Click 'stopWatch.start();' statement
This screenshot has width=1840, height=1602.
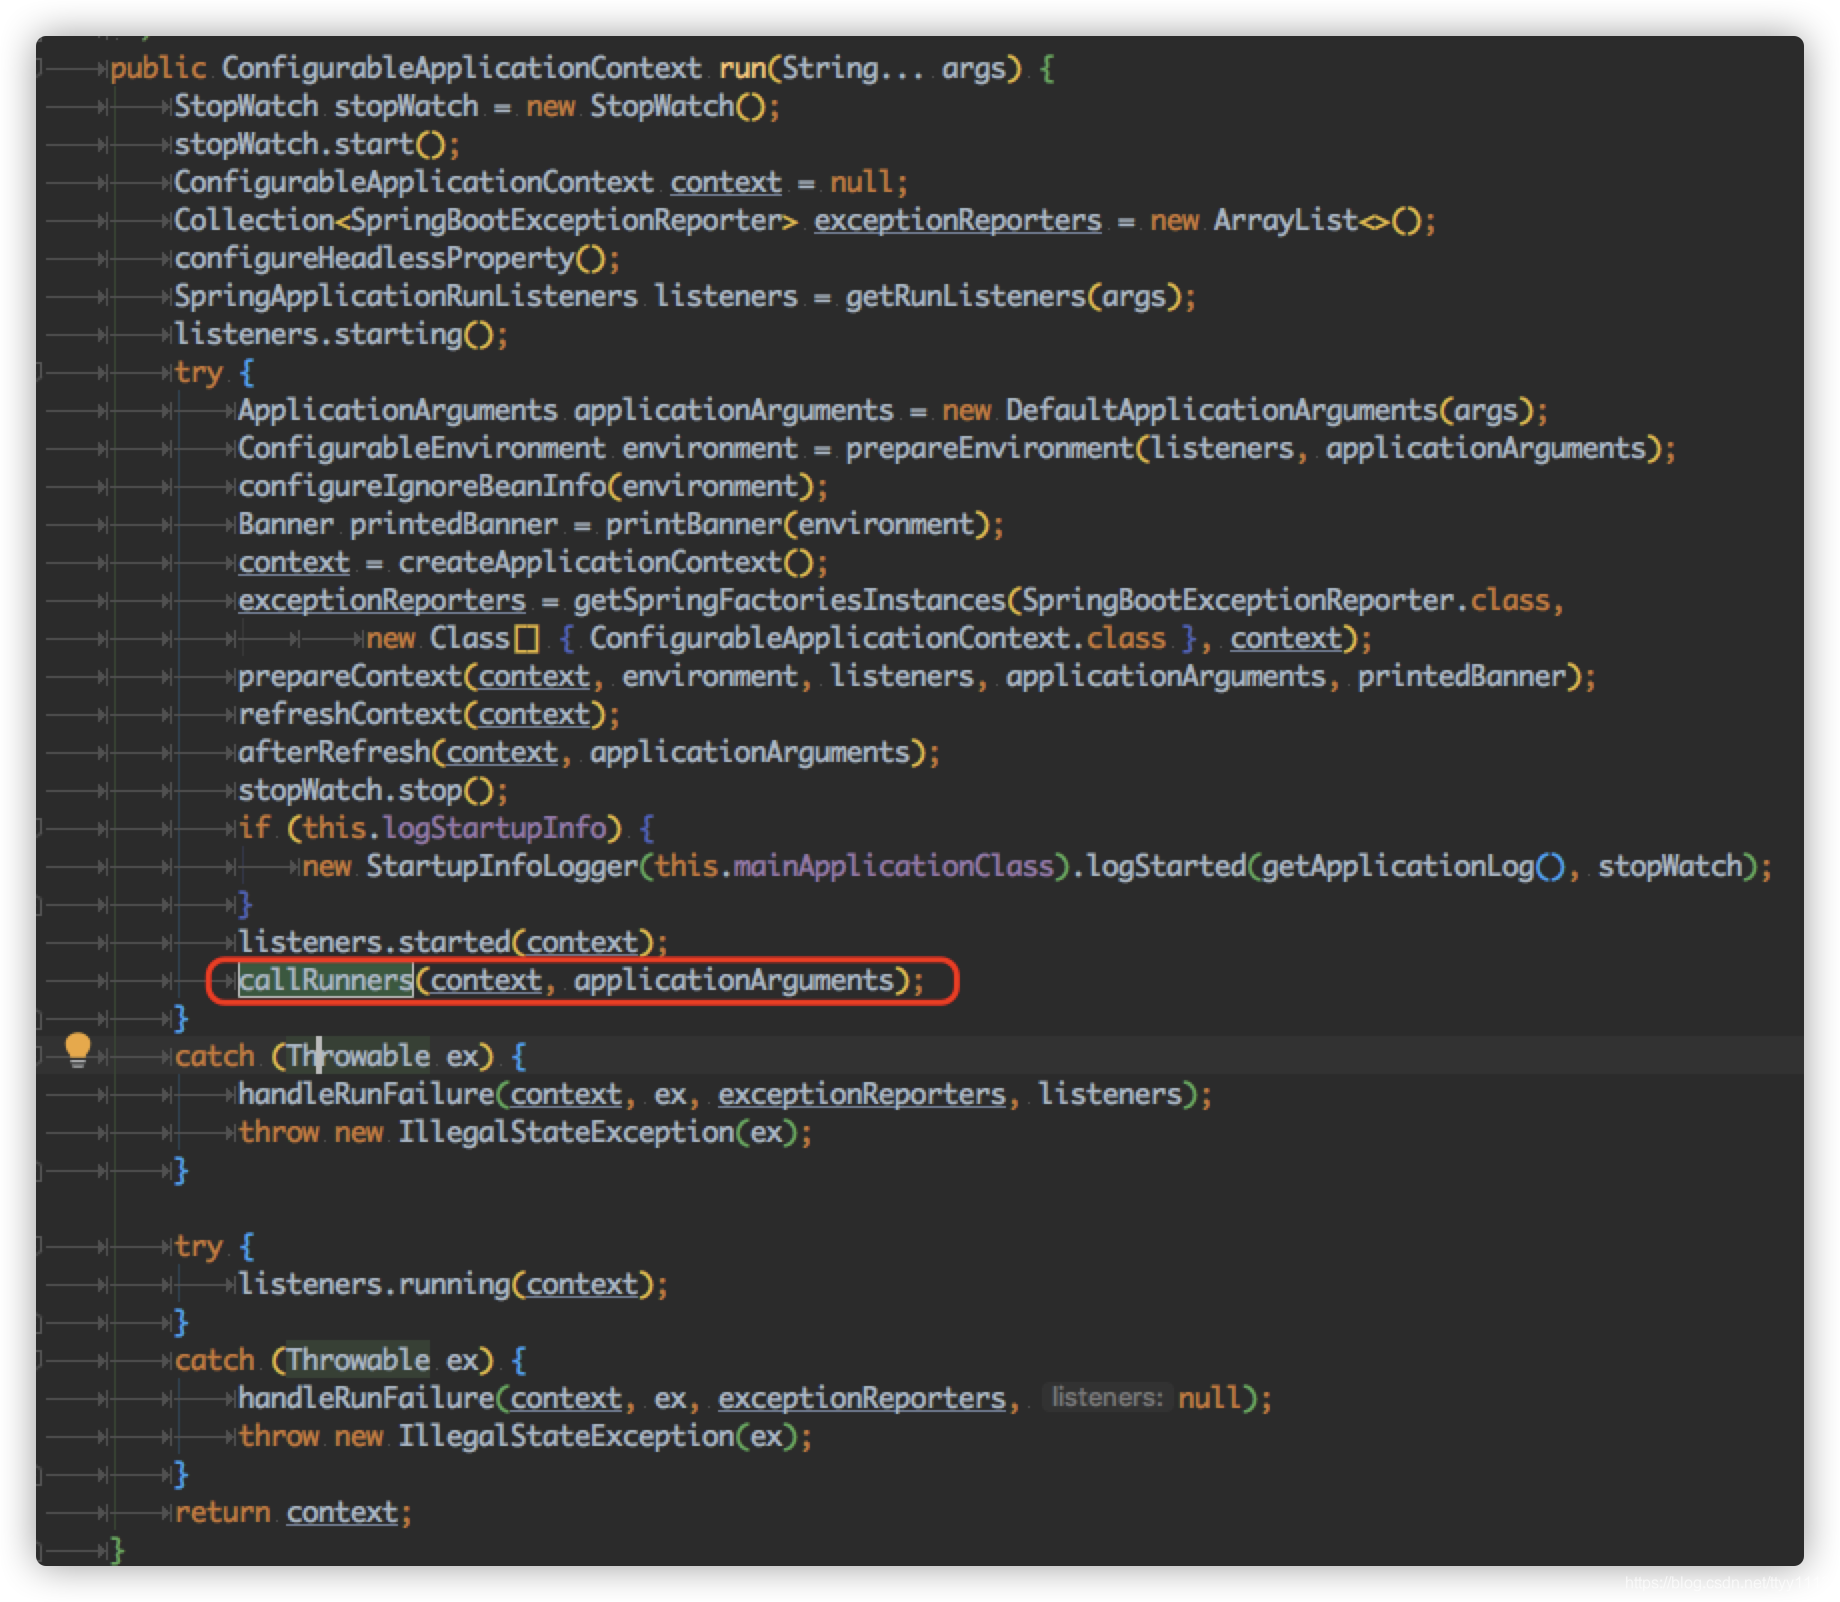317,144
